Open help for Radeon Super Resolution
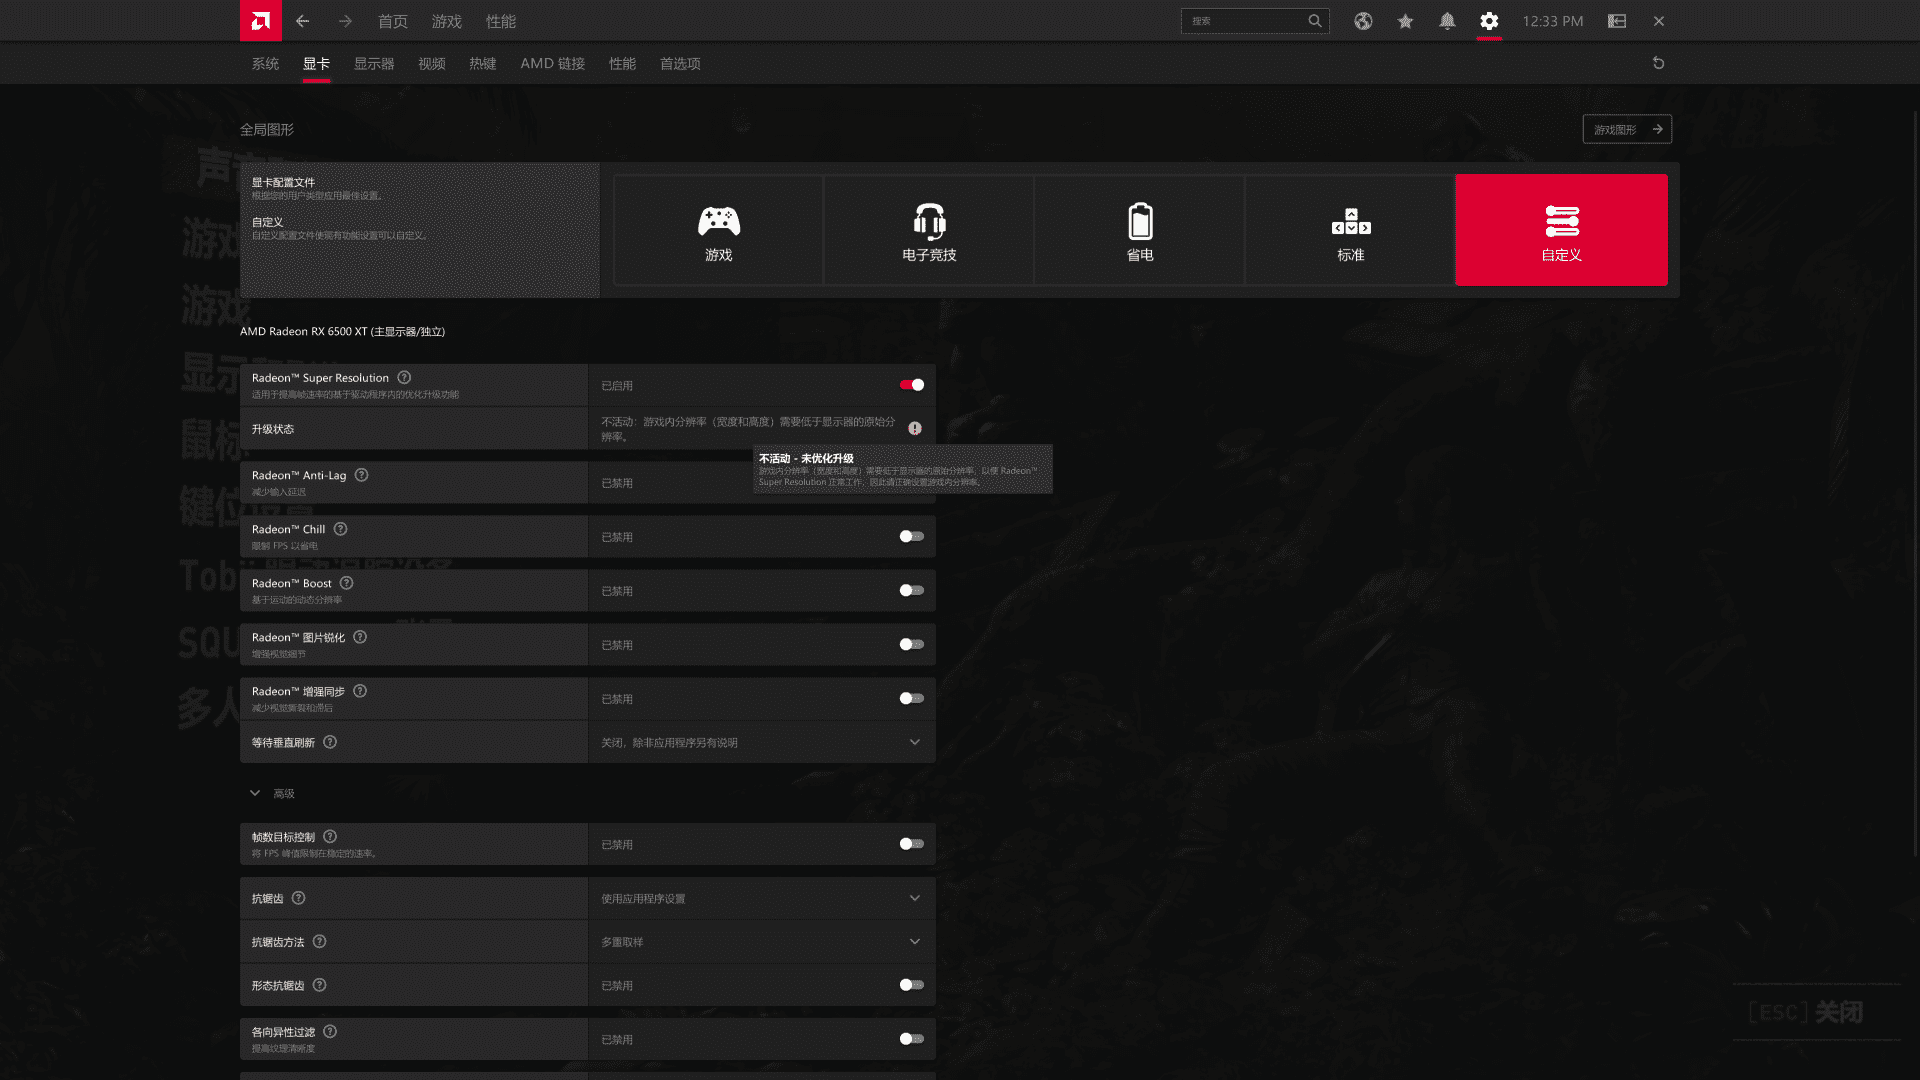1920x1080 pixels. pyautogui.click(x=404, y=377)
